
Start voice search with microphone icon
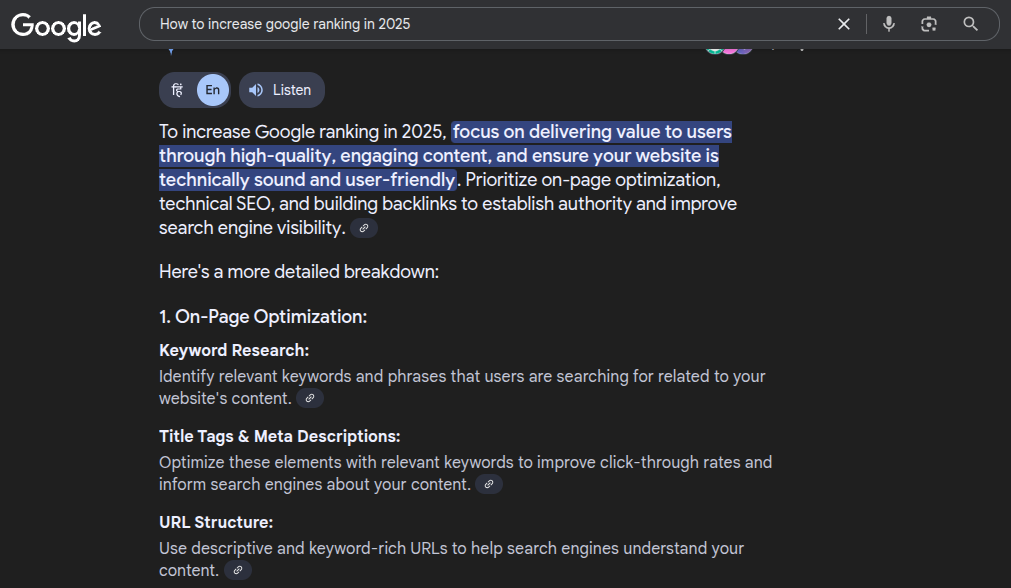(x=889, y=24)
